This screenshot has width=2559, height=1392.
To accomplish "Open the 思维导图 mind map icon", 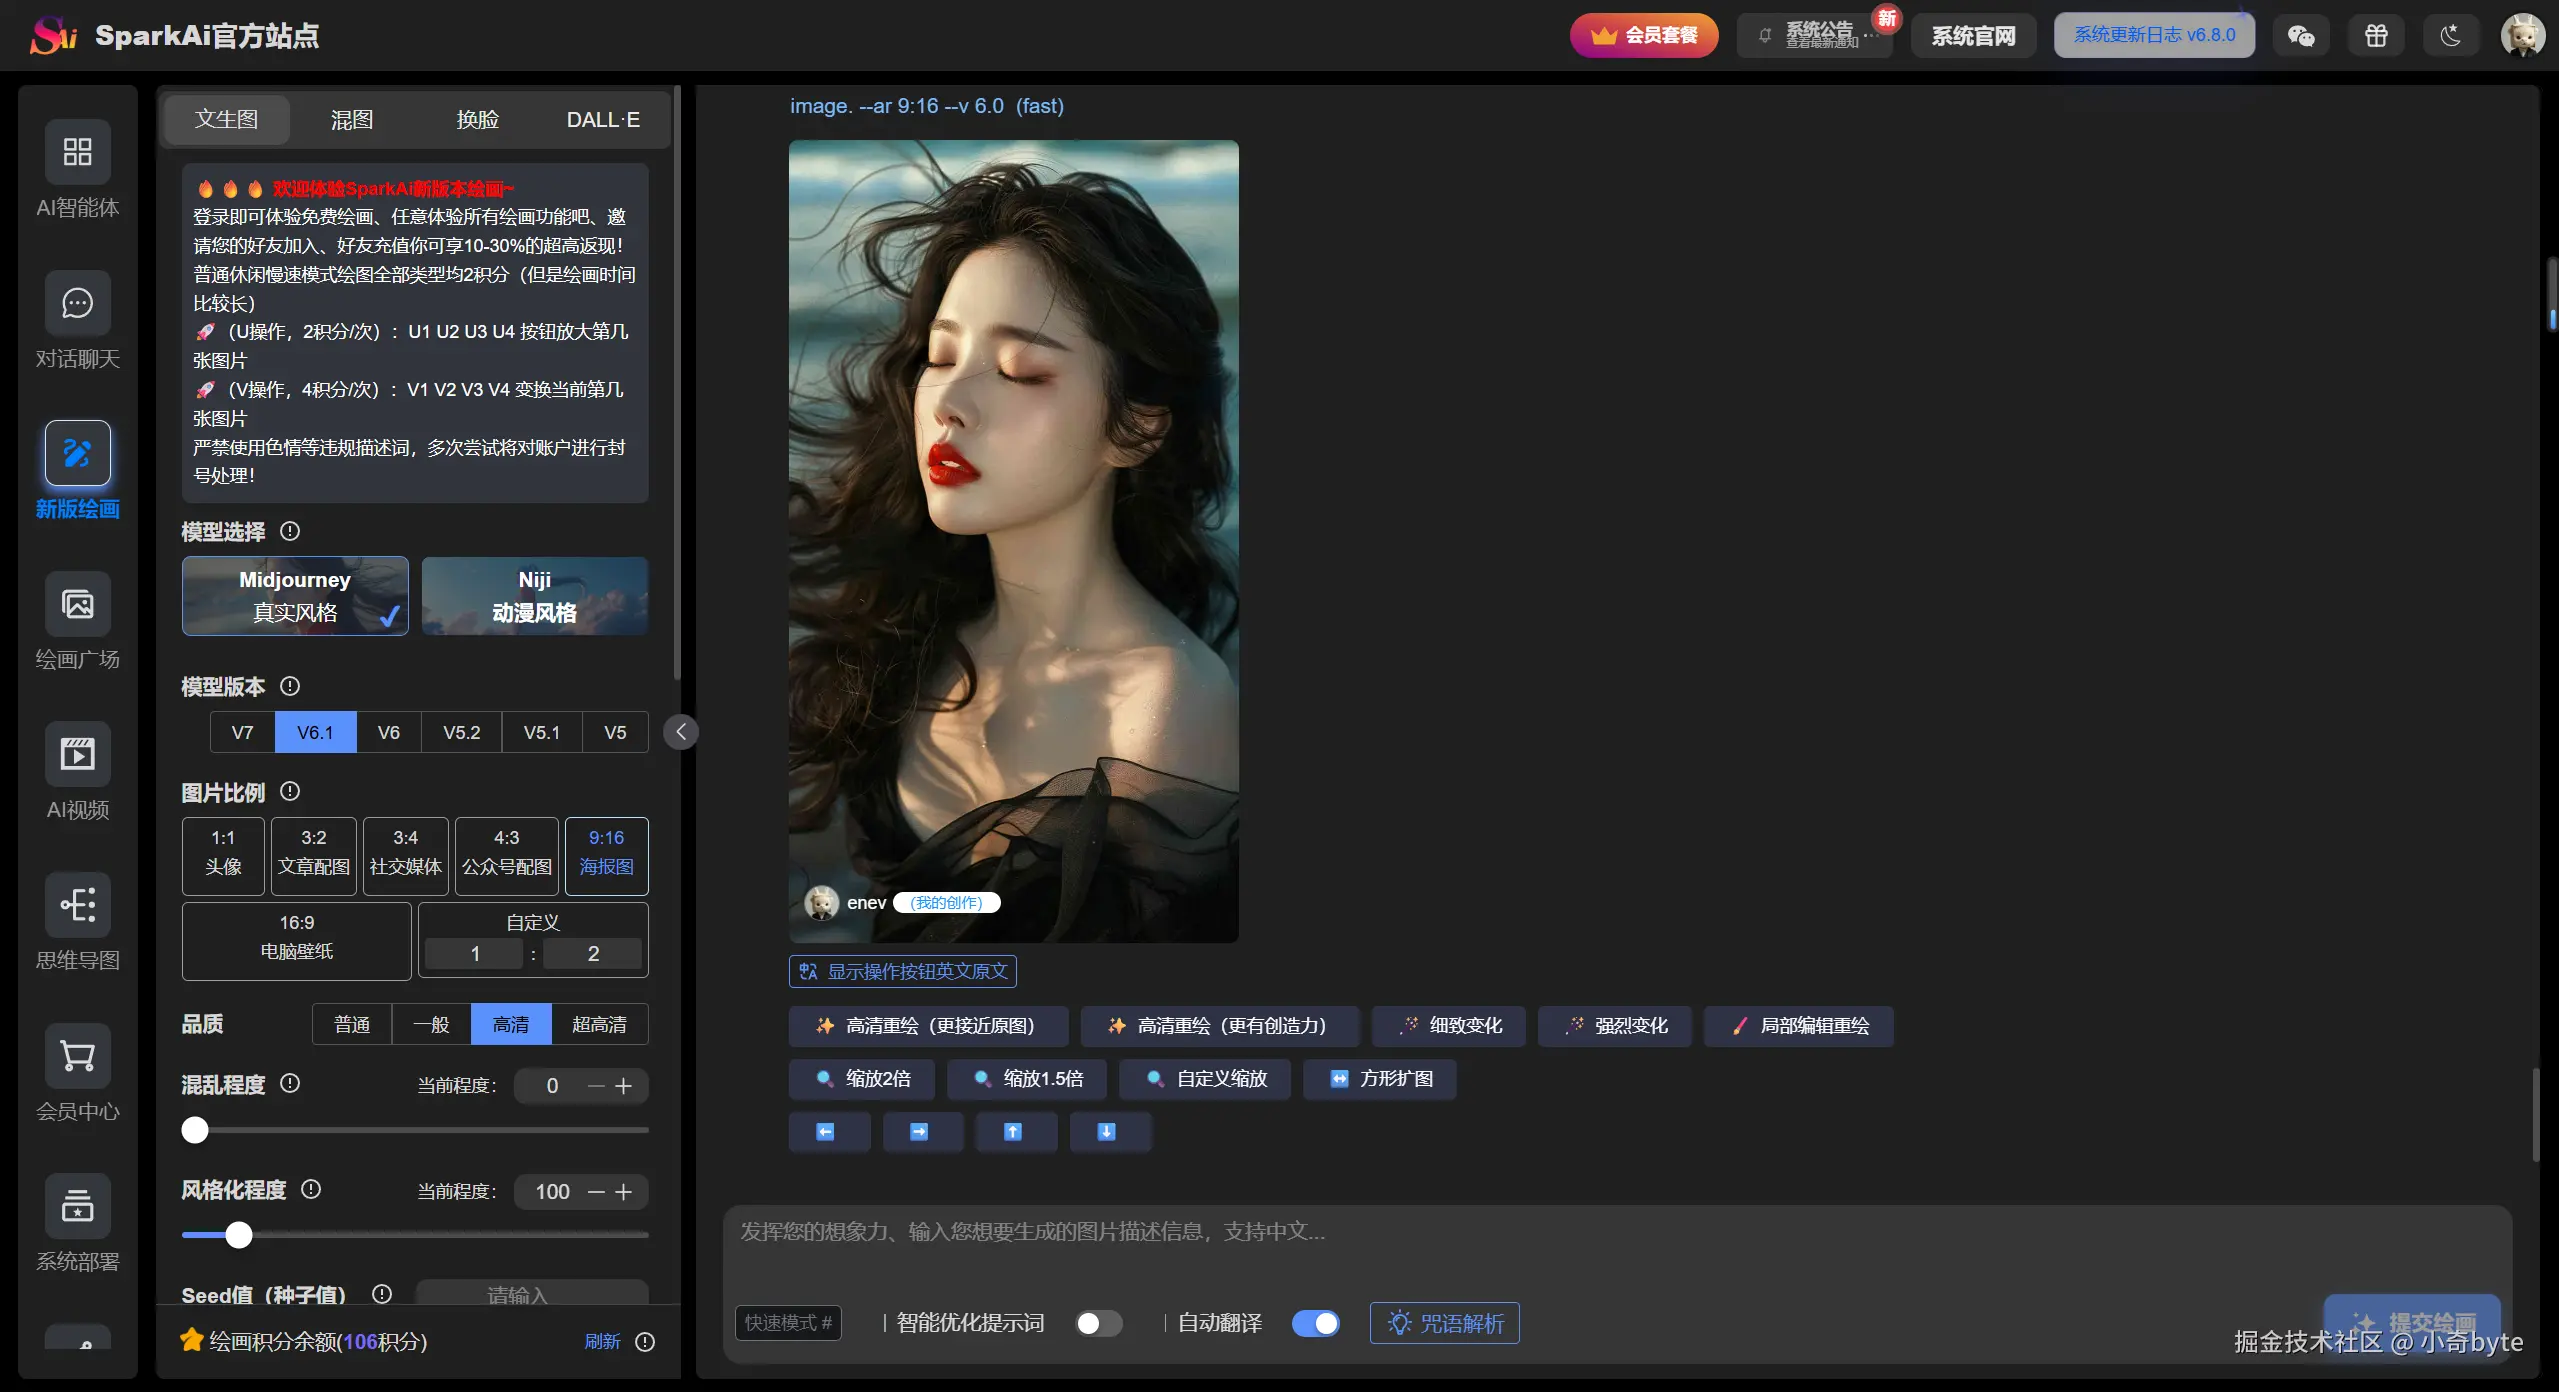I will (x=77, y=905).
